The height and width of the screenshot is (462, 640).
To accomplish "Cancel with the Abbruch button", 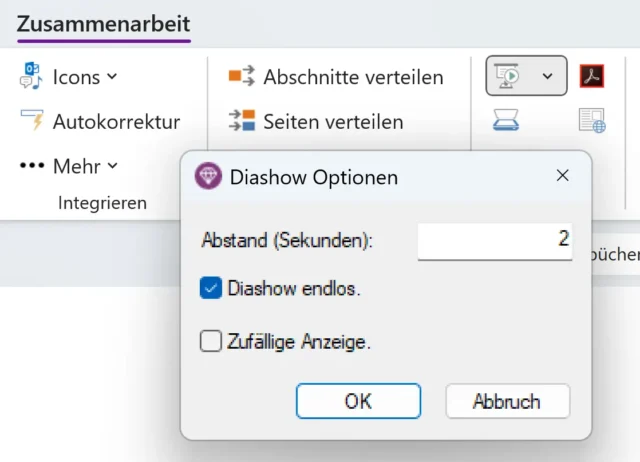I will pos(507,401).
